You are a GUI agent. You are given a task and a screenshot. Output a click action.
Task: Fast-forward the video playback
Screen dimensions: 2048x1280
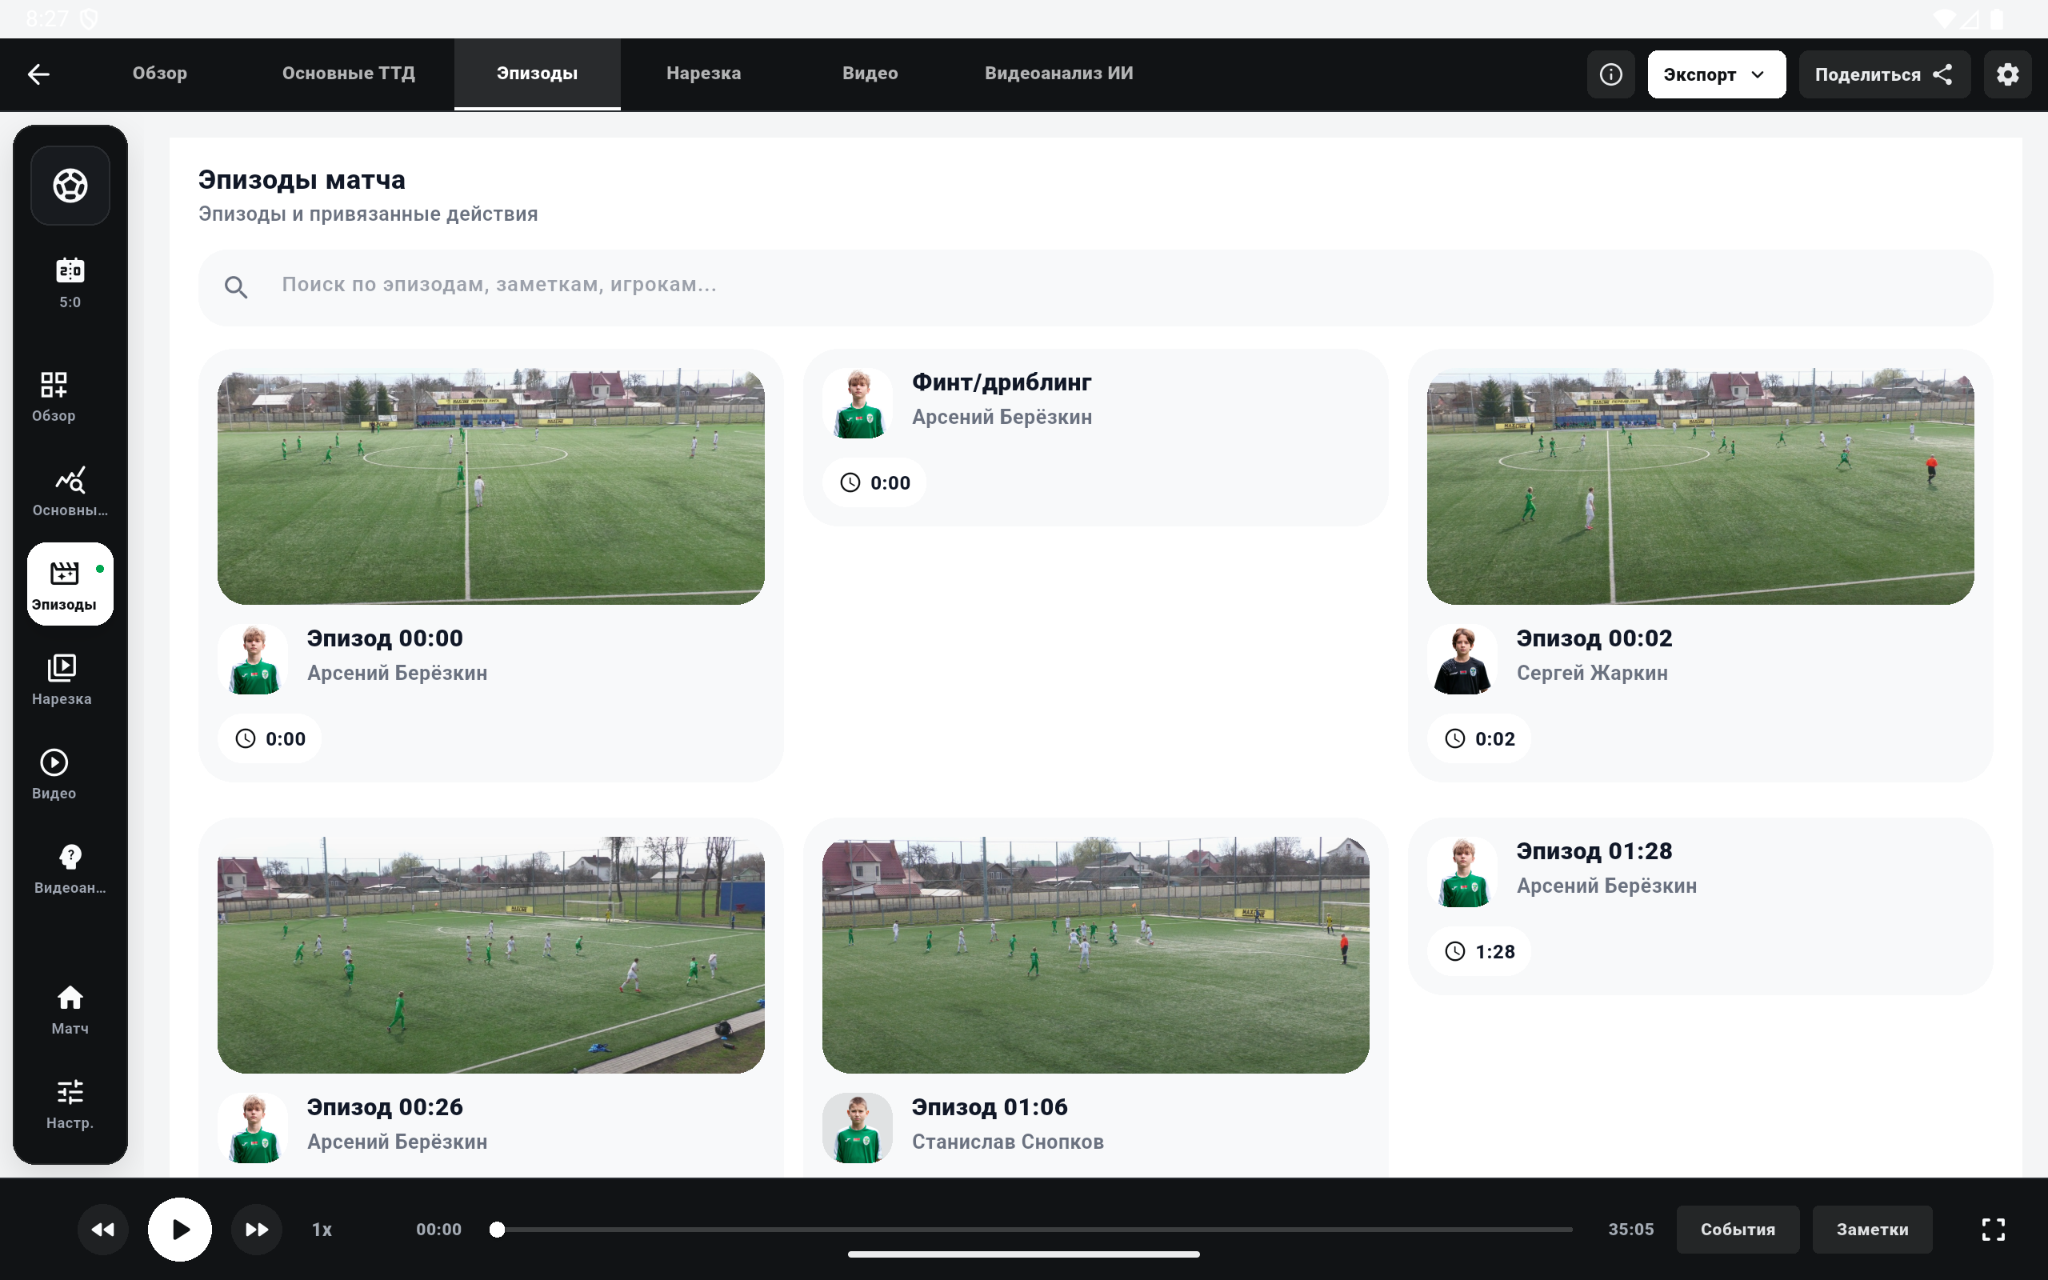click(257, 1229)
